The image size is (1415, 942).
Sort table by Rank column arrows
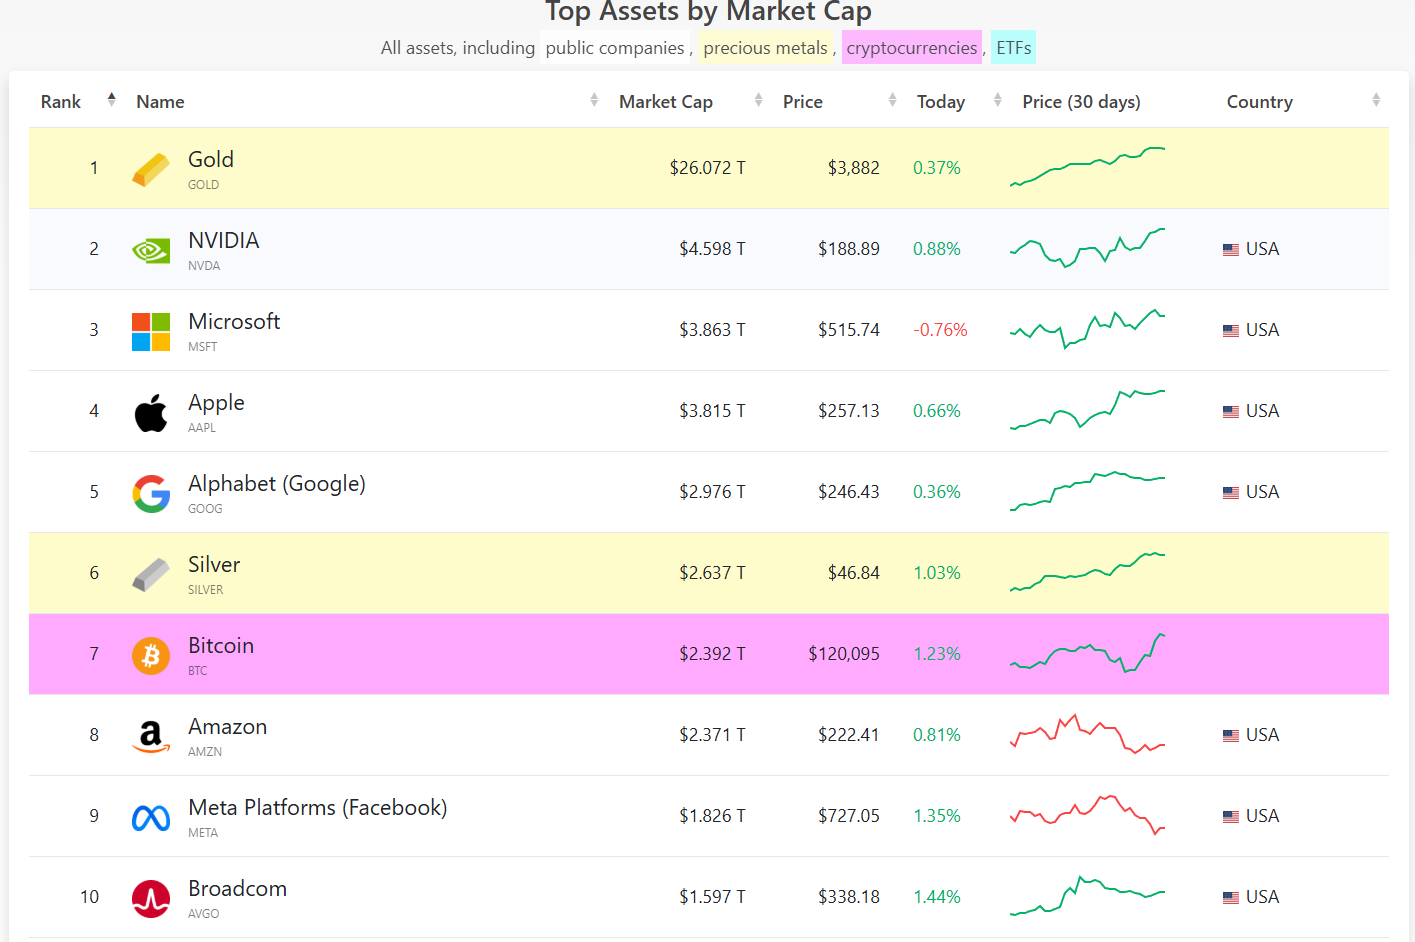pos(111,100)
